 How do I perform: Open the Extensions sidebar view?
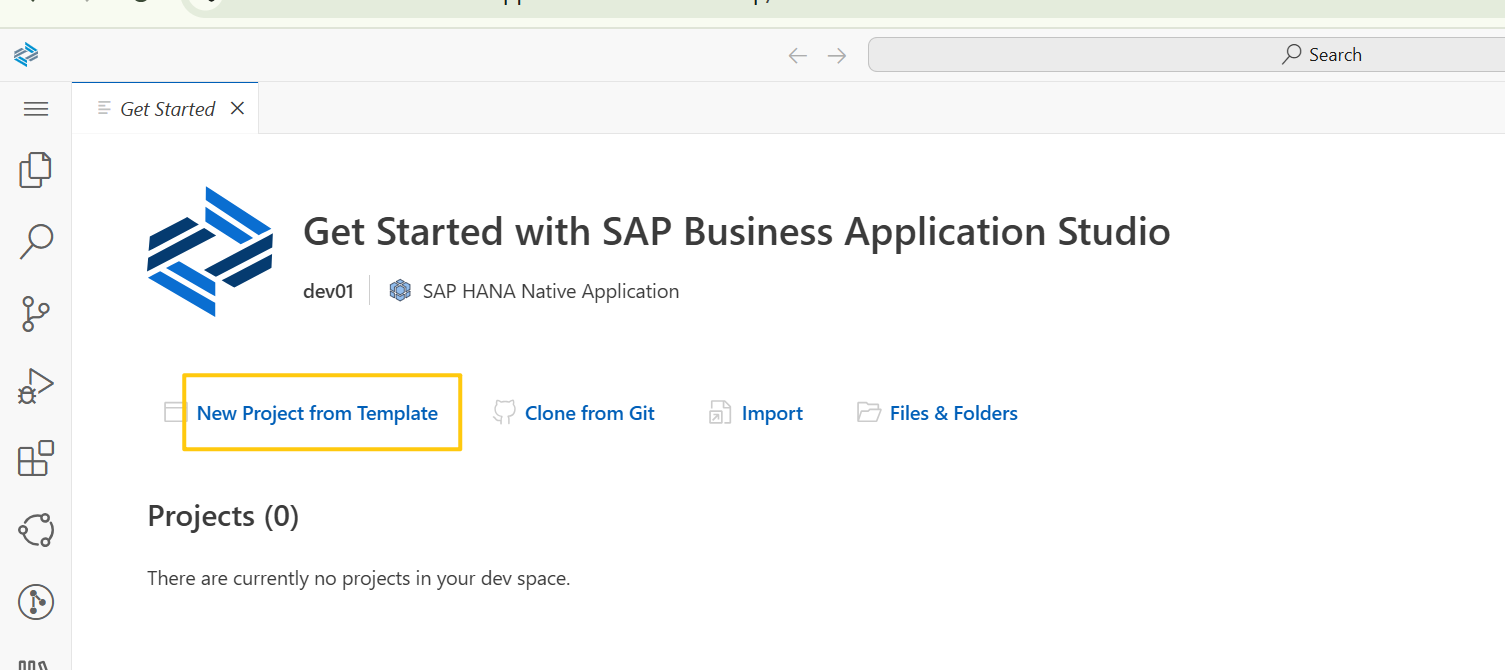point(36,458)
